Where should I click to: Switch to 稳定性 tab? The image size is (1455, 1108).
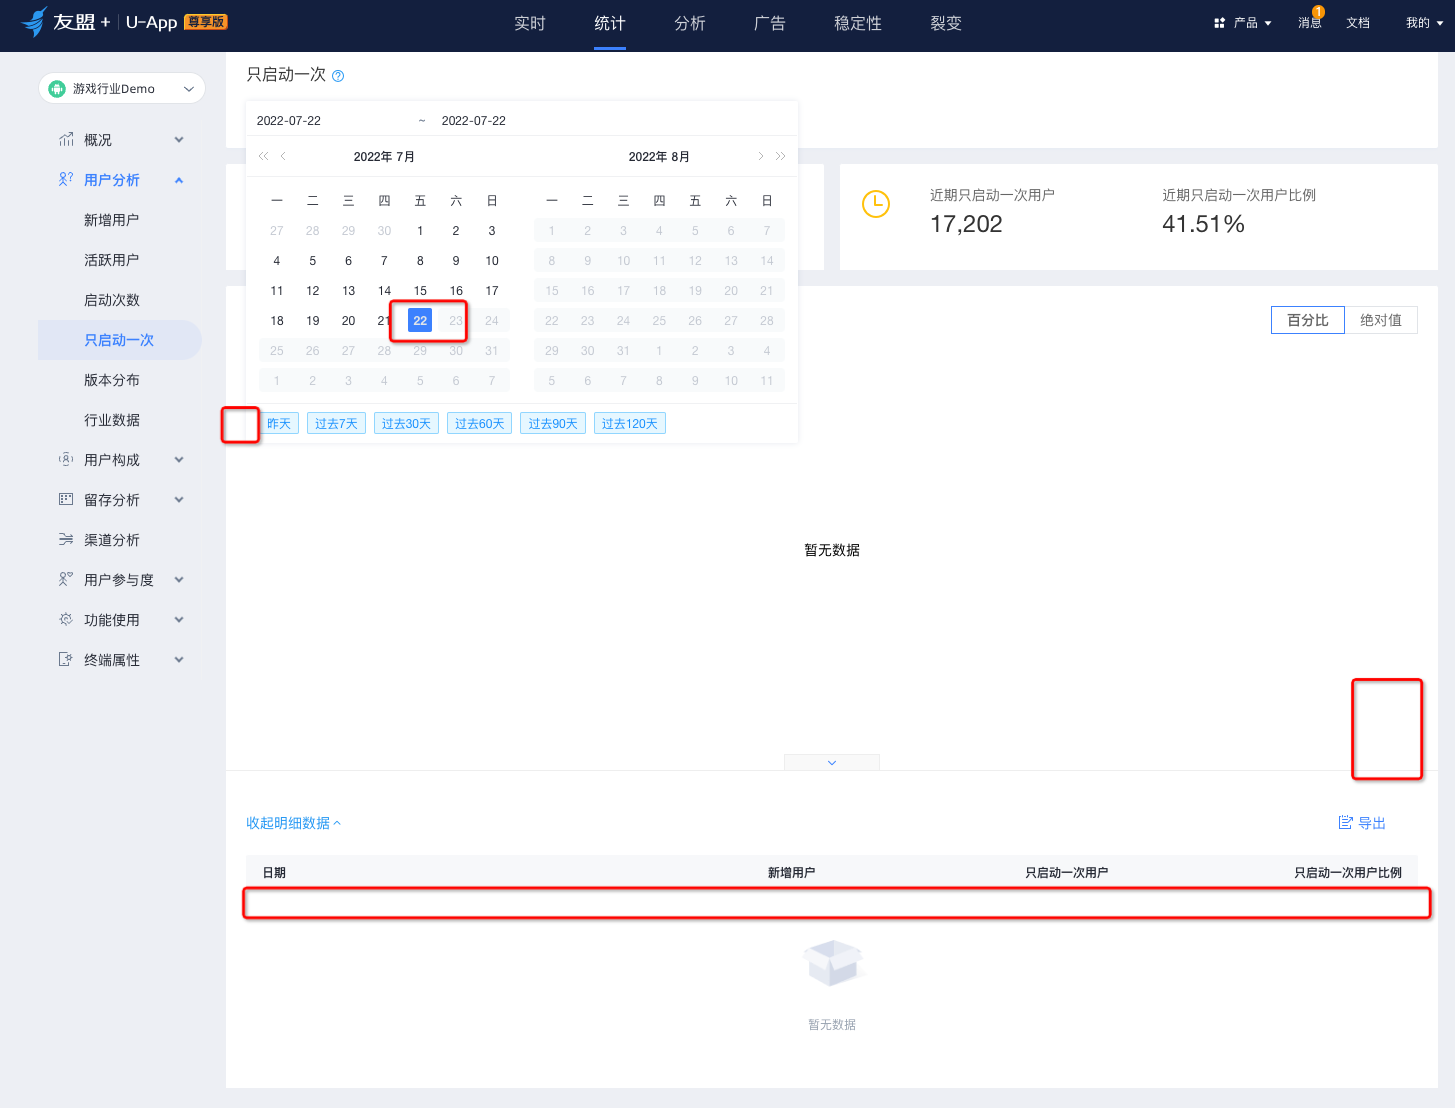(858, 23)
